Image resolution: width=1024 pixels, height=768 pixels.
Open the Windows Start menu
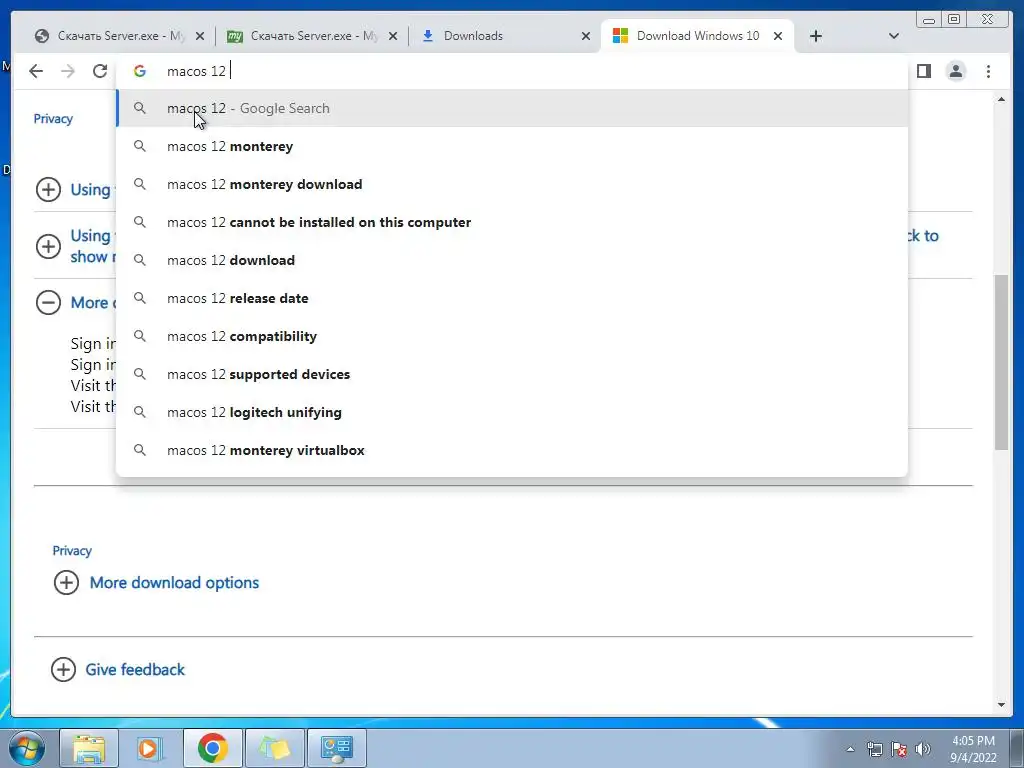click(26, 748)
